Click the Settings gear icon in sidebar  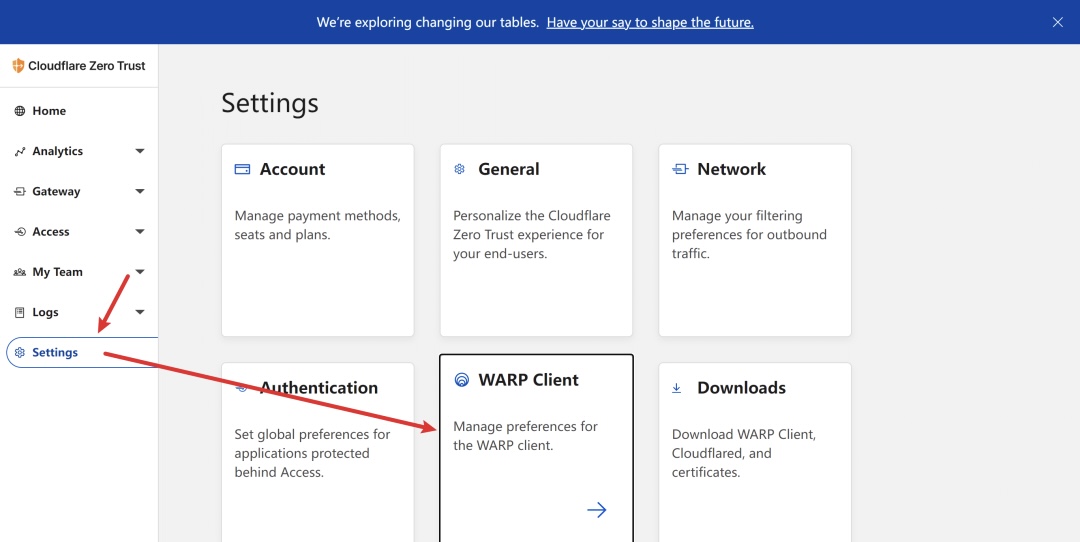point(19,353)
